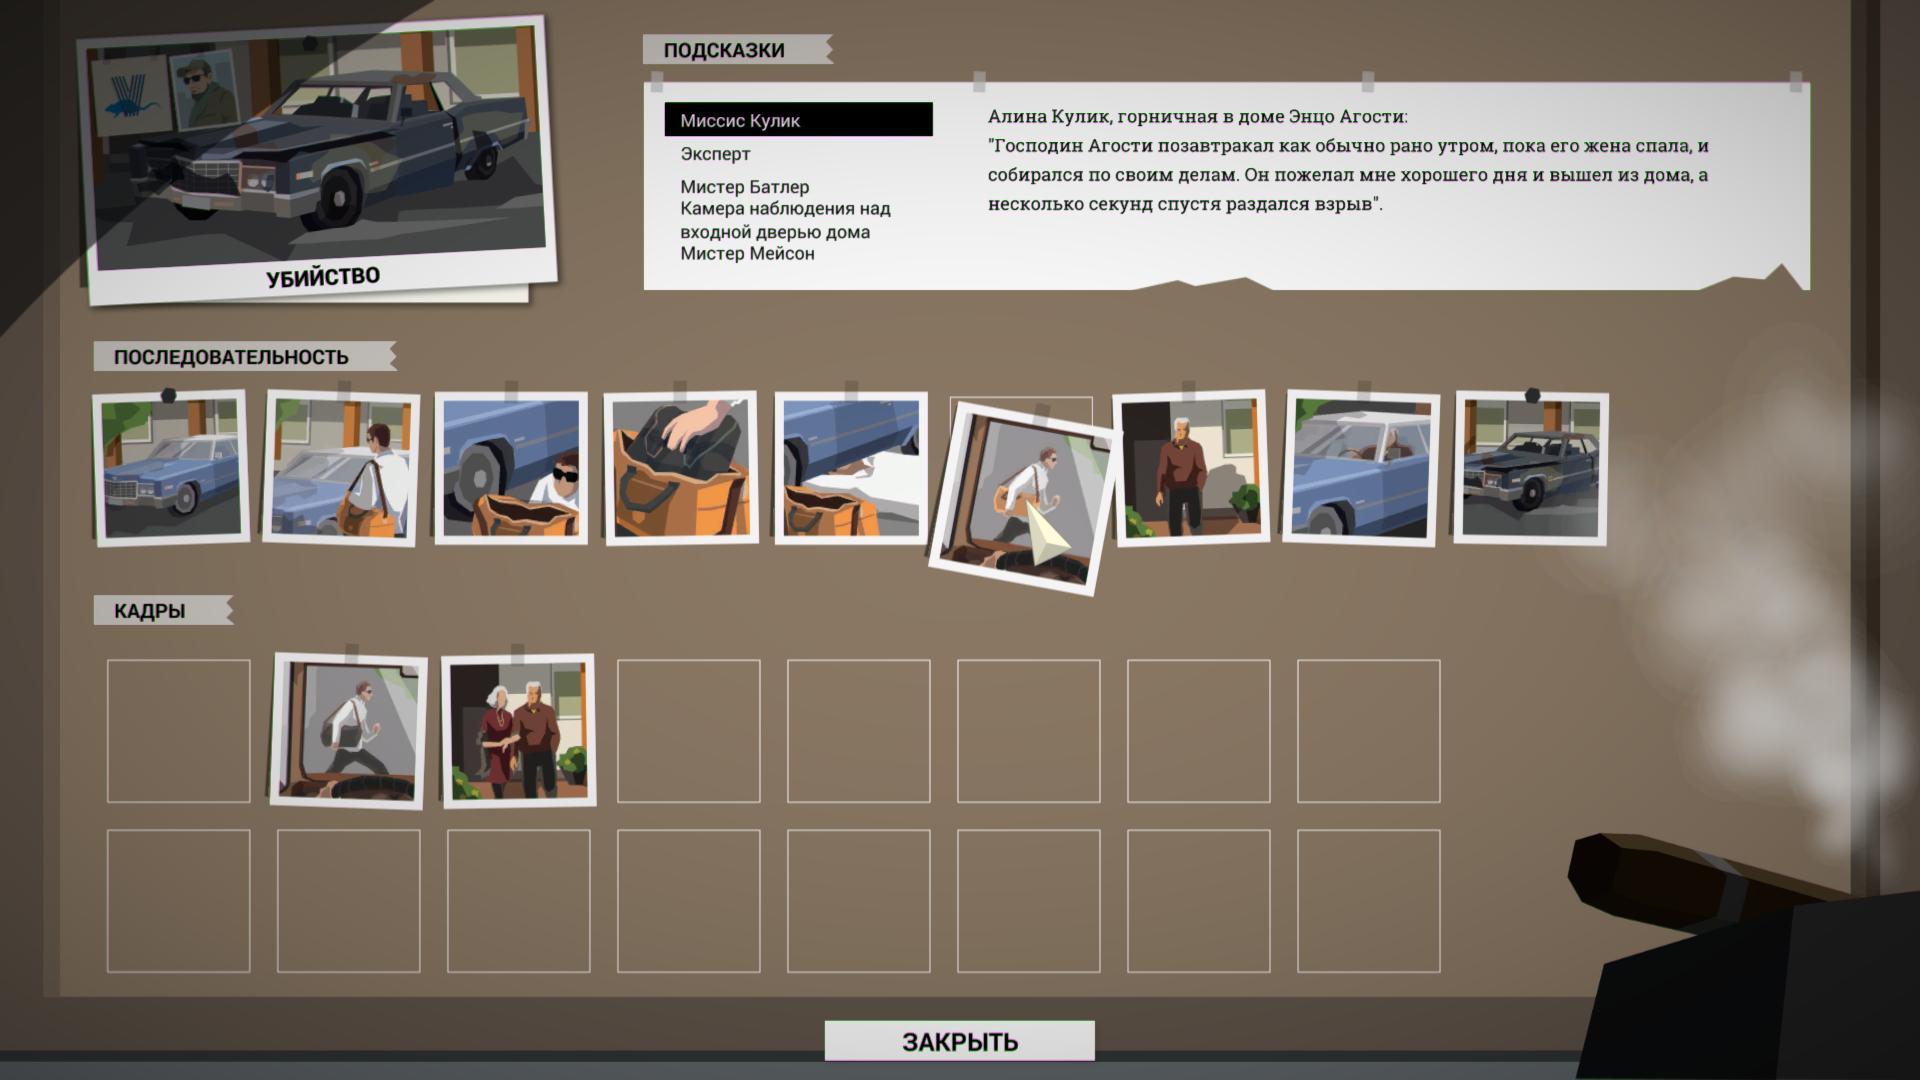
Task: Select sequence photo of hand reaching into bag
Action: (681, 468)
